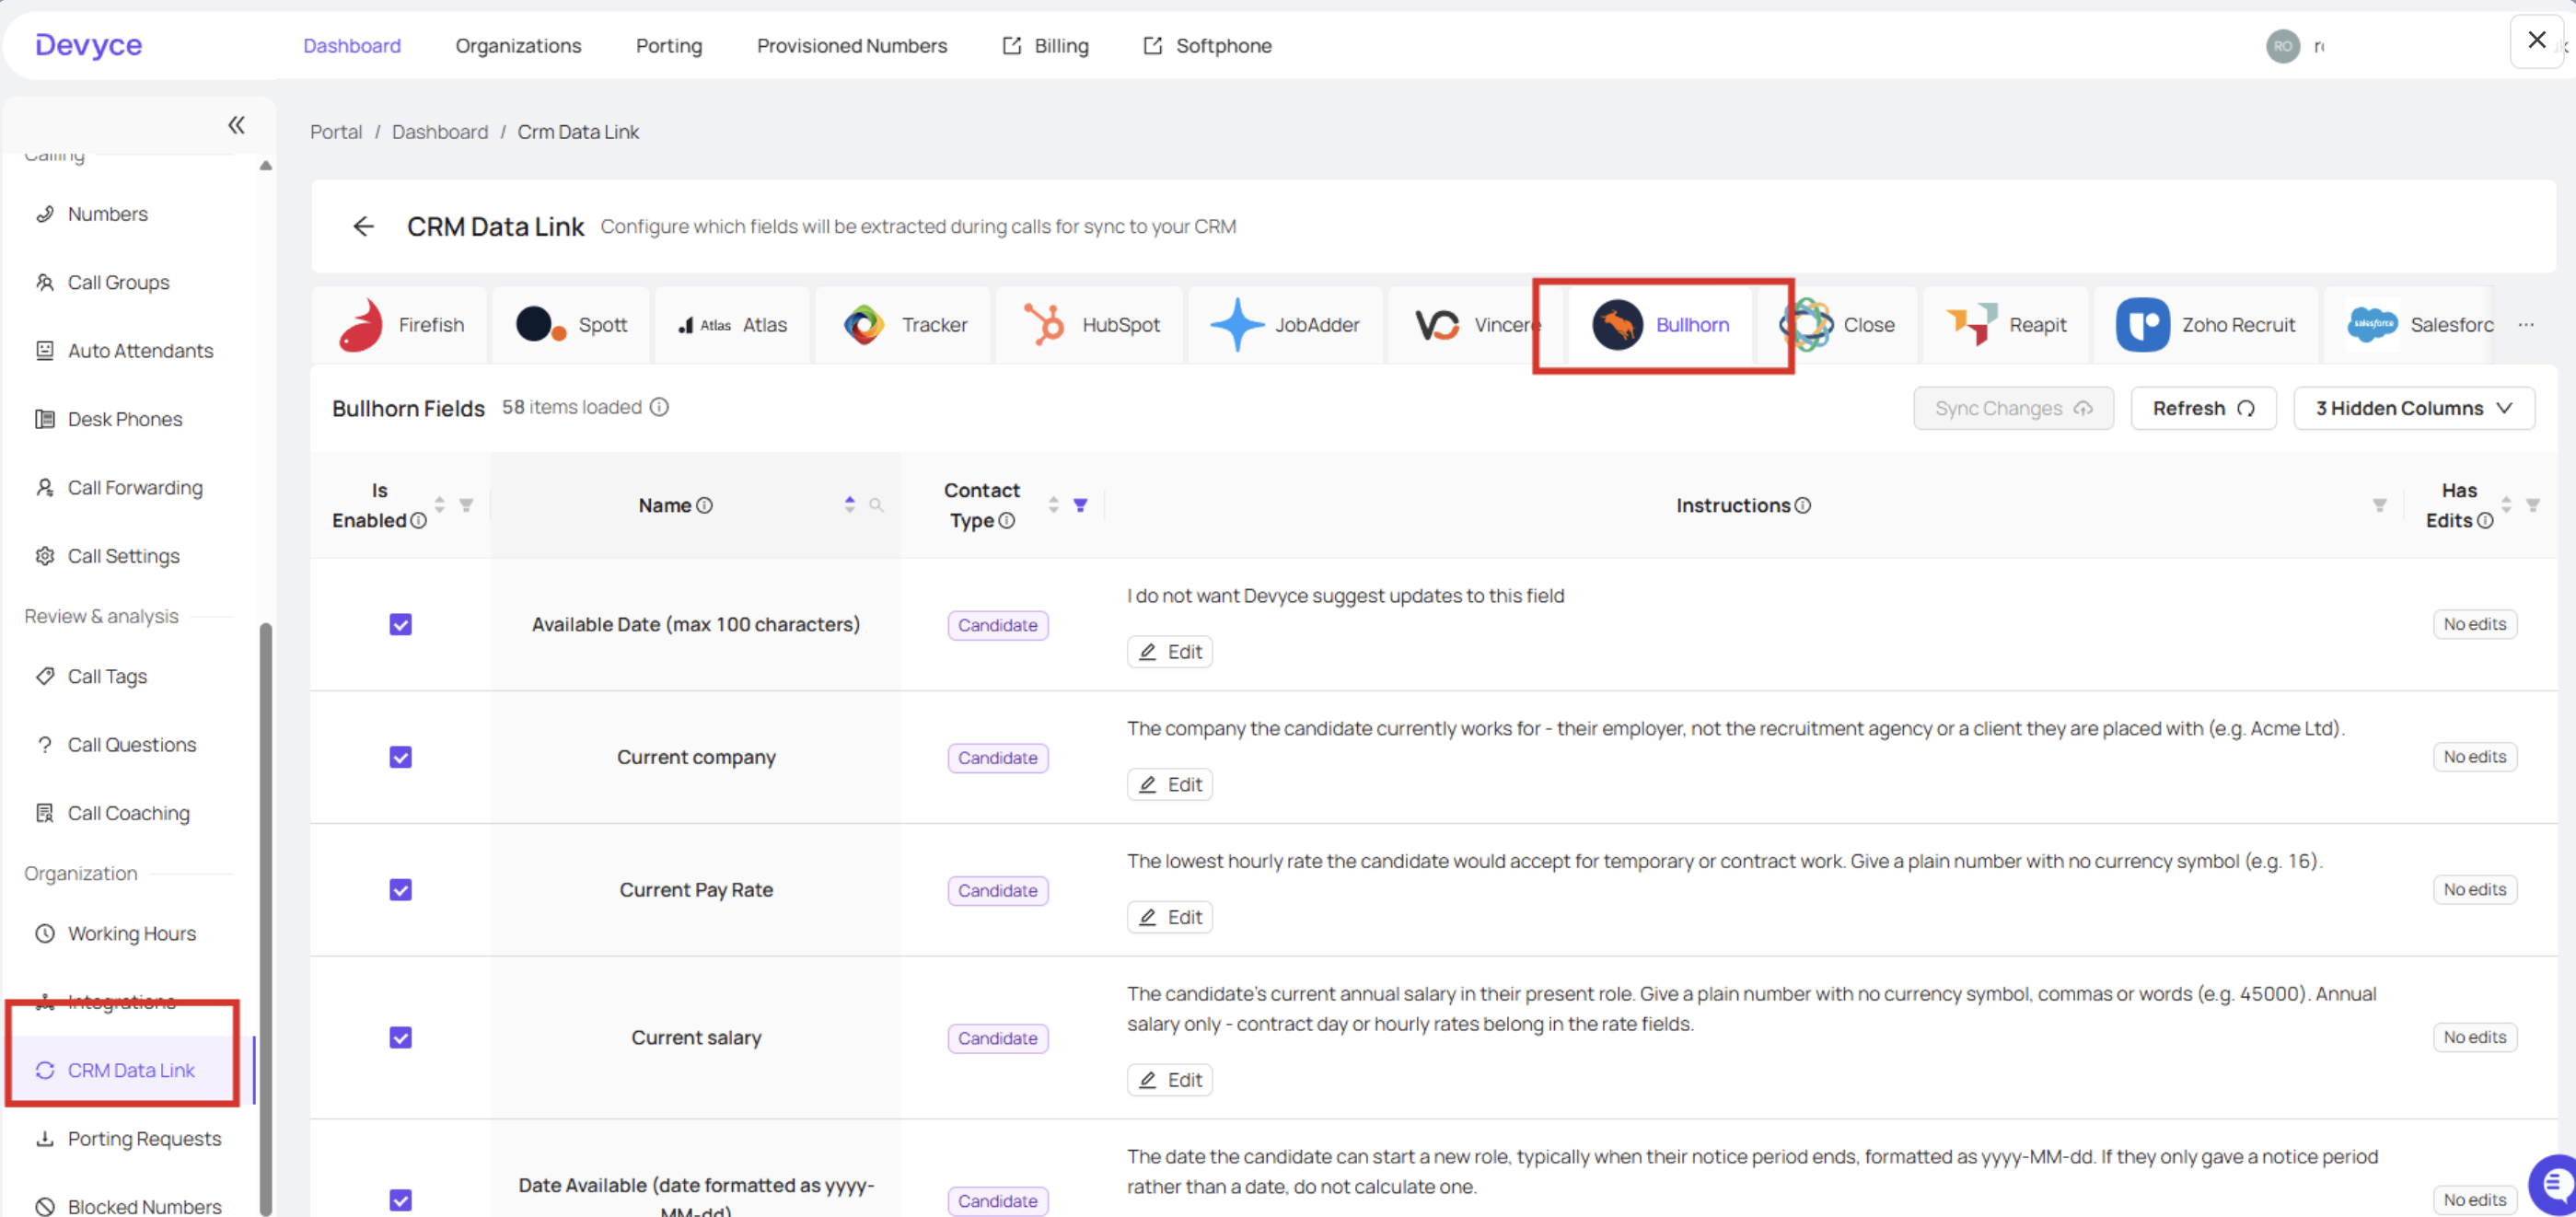
Task: Open the info icon next to 58 items loaded
Action: (x=659, y=407)
